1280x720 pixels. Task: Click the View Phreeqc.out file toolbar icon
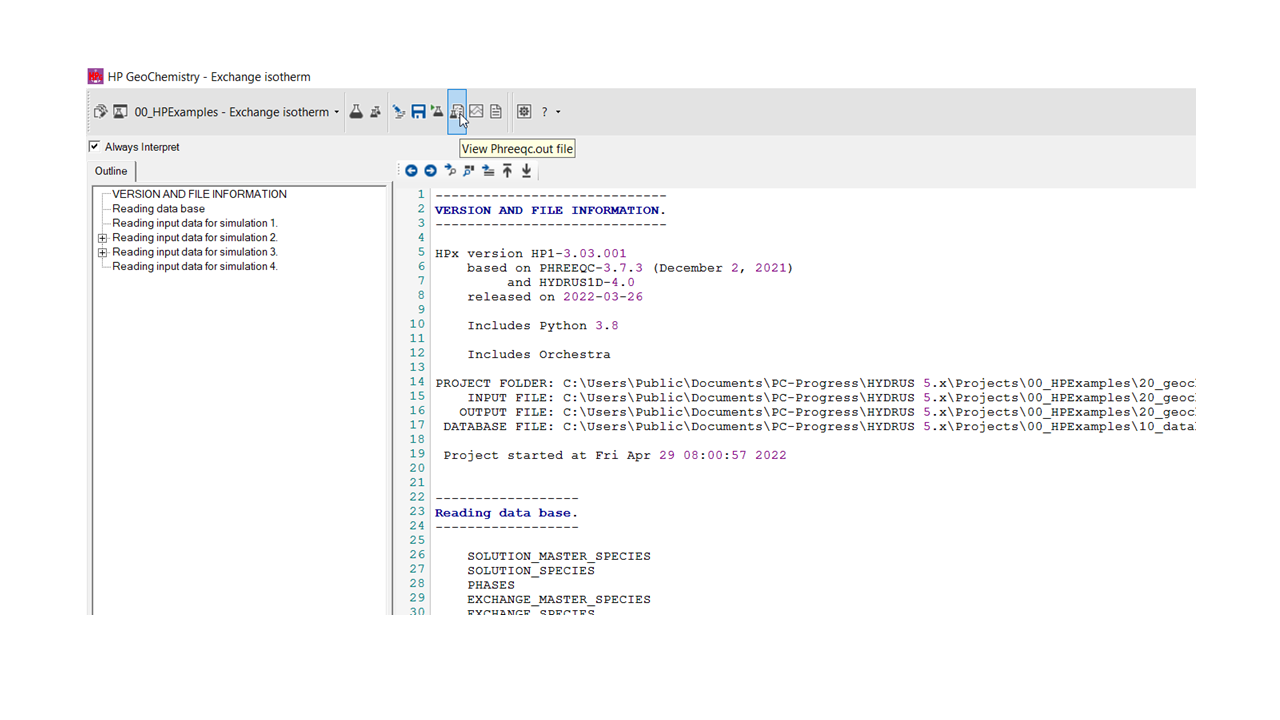click(457, 112)
